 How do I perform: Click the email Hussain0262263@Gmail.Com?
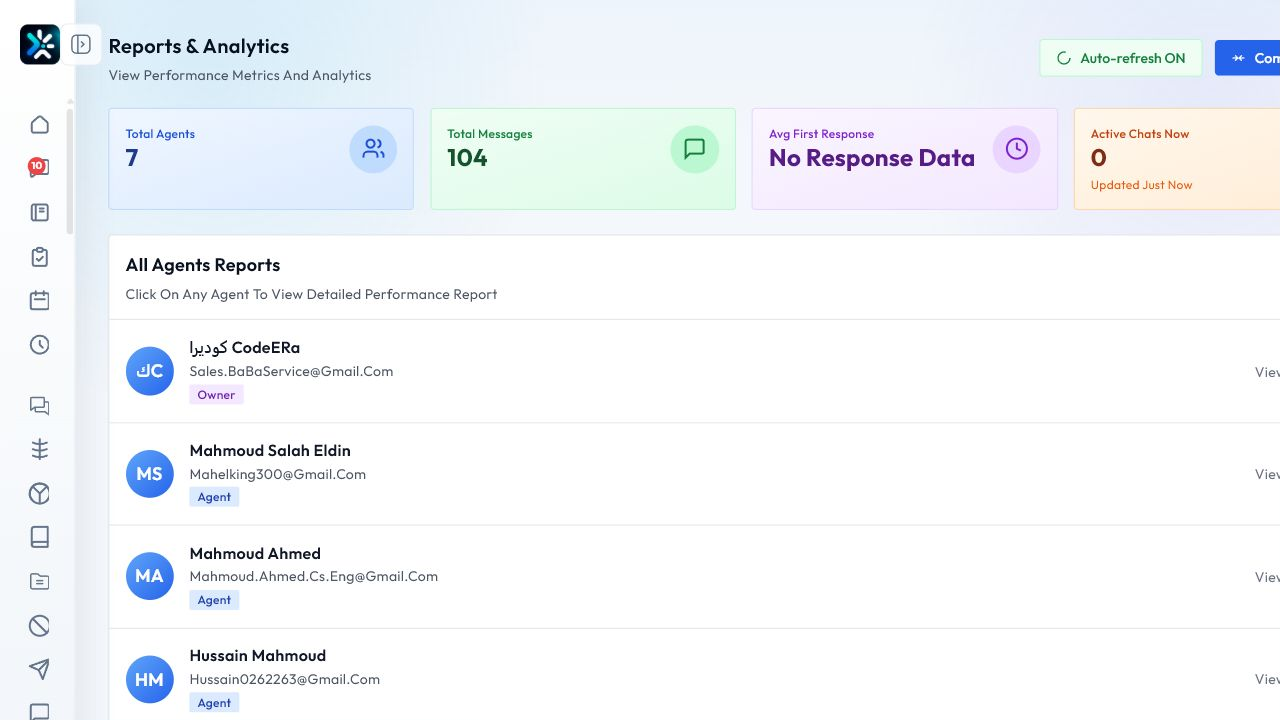click(x=285, y=679)
